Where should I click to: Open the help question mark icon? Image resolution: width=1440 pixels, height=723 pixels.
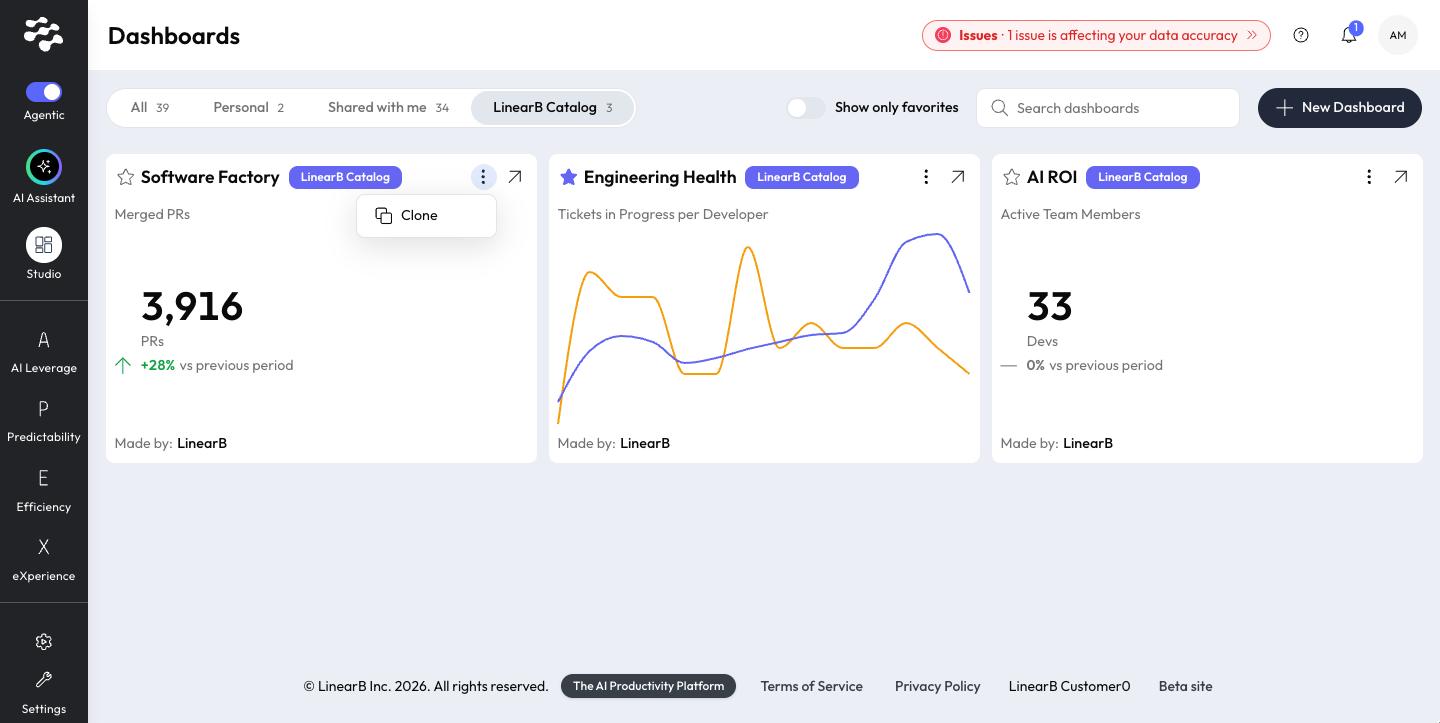click(x=1301, y=35)
